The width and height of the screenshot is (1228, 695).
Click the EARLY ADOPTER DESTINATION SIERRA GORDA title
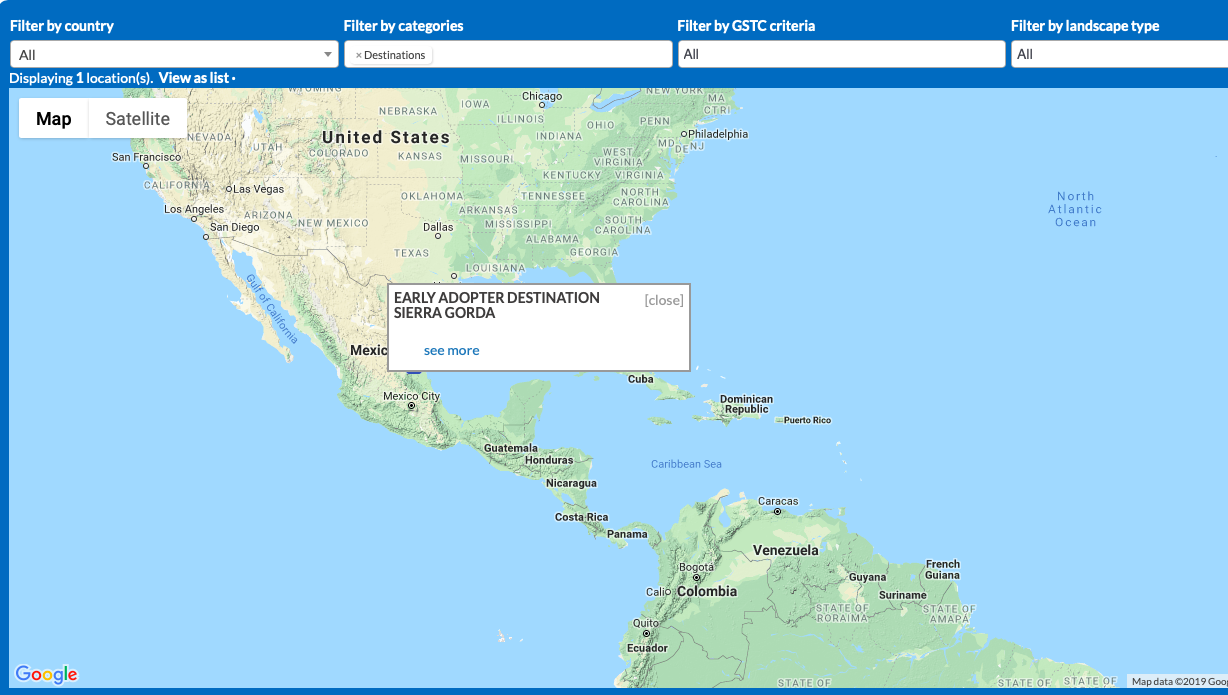497,305
